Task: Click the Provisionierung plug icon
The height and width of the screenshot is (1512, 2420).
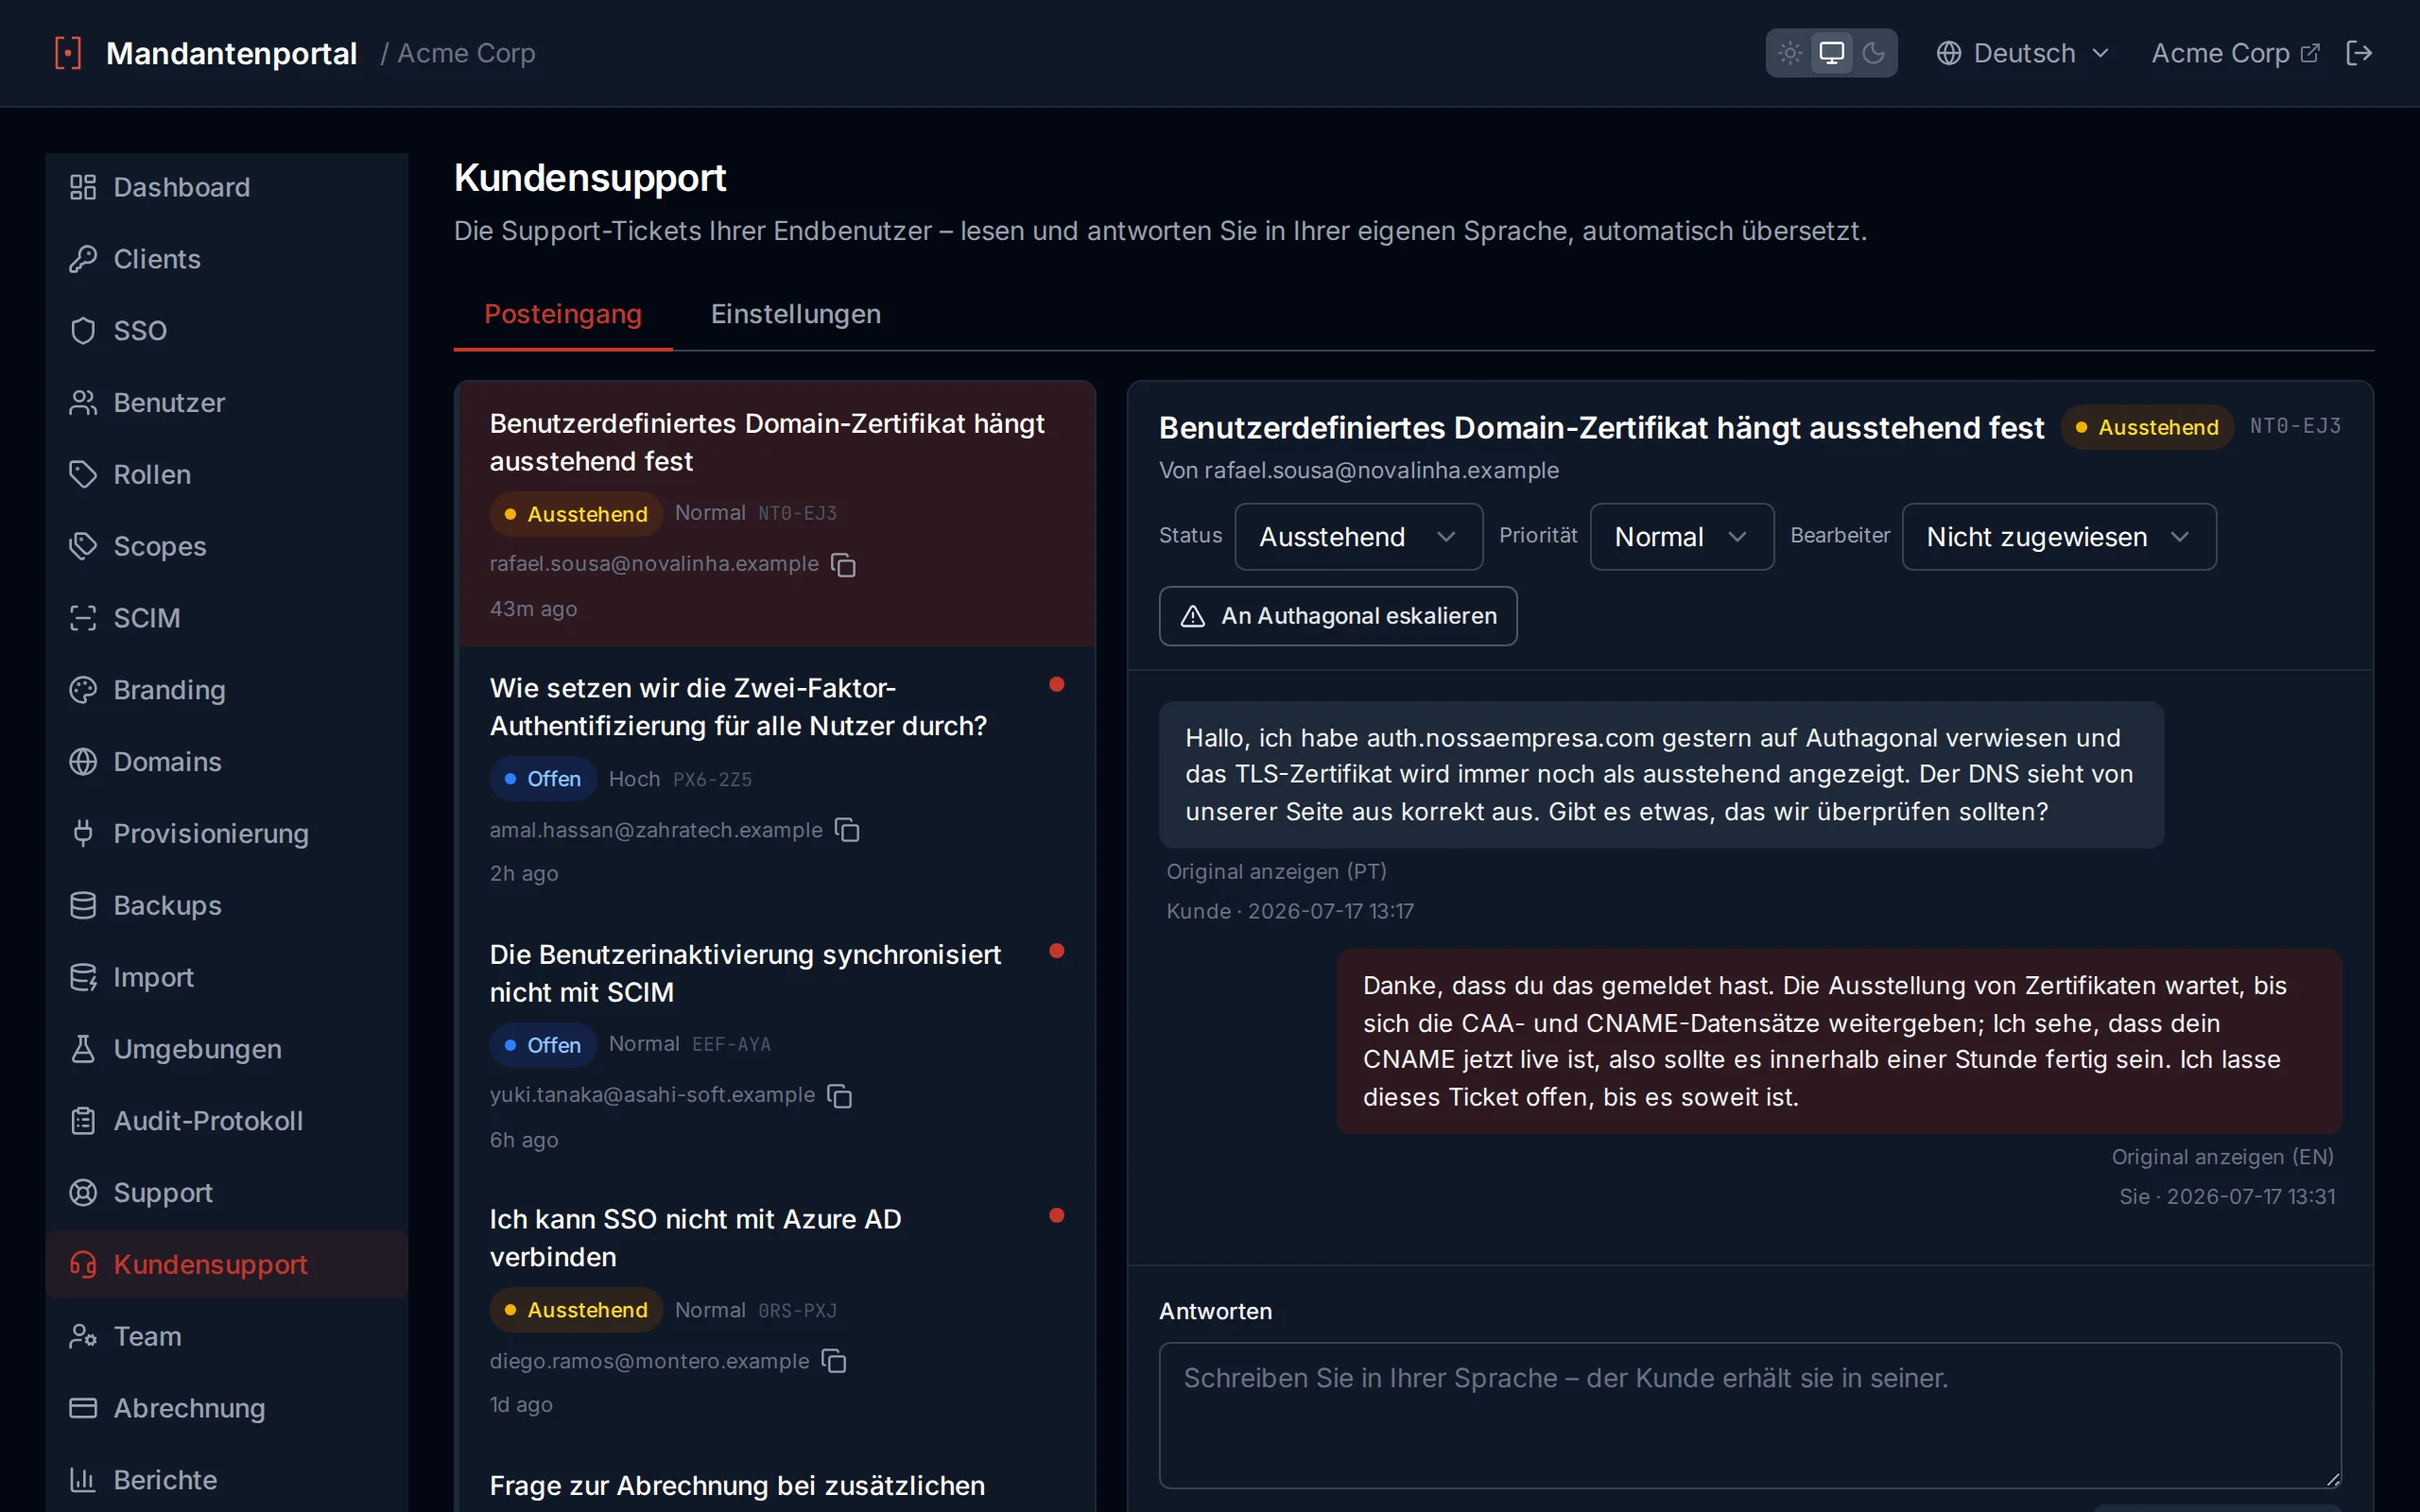Action: tap(83, 833)
